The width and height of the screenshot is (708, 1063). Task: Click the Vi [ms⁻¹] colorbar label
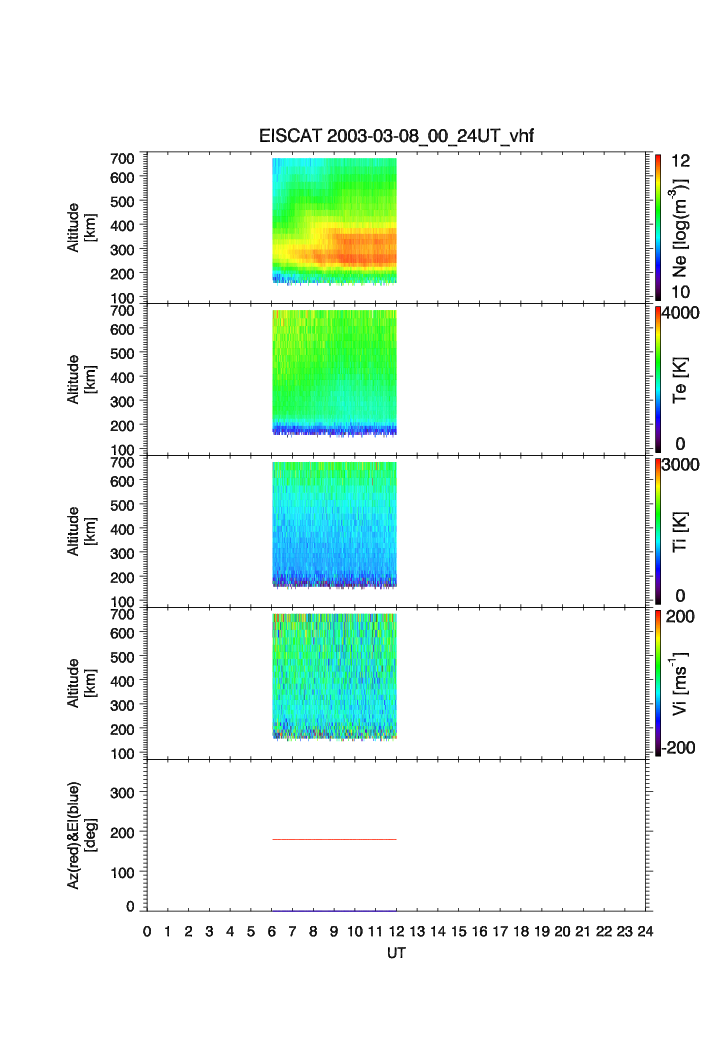pyautogui.click(x=680, y=680)
